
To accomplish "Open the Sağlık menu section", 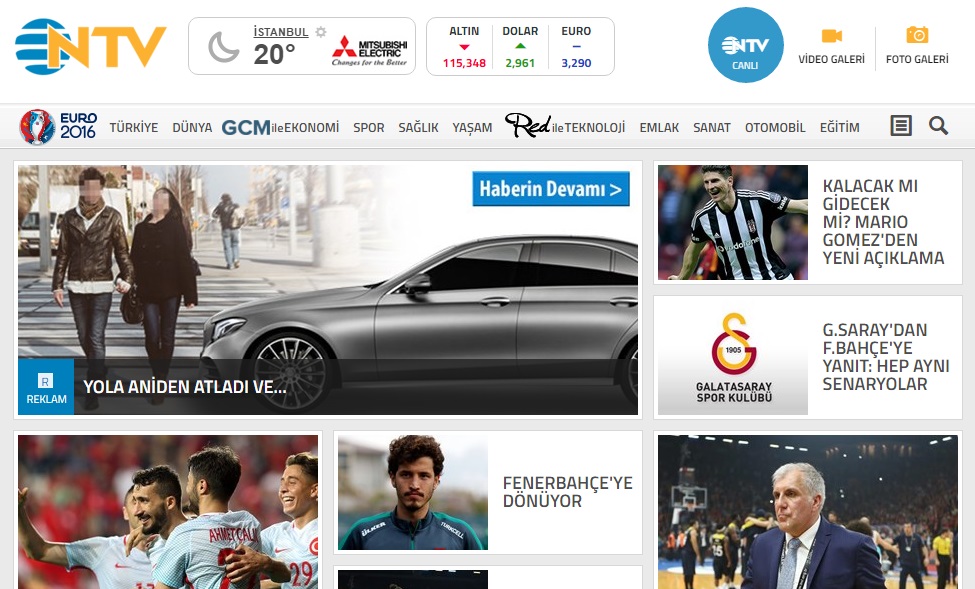I will coord(418,128).
